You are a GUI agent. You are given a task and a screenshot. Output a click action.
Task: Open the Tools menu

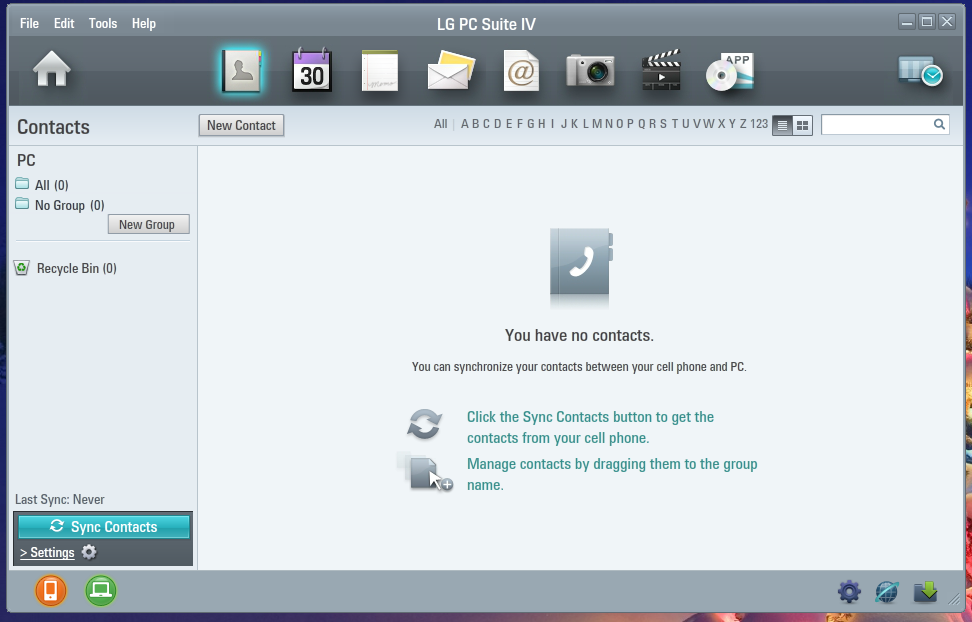pyautogui.click(x=103, y=24)
